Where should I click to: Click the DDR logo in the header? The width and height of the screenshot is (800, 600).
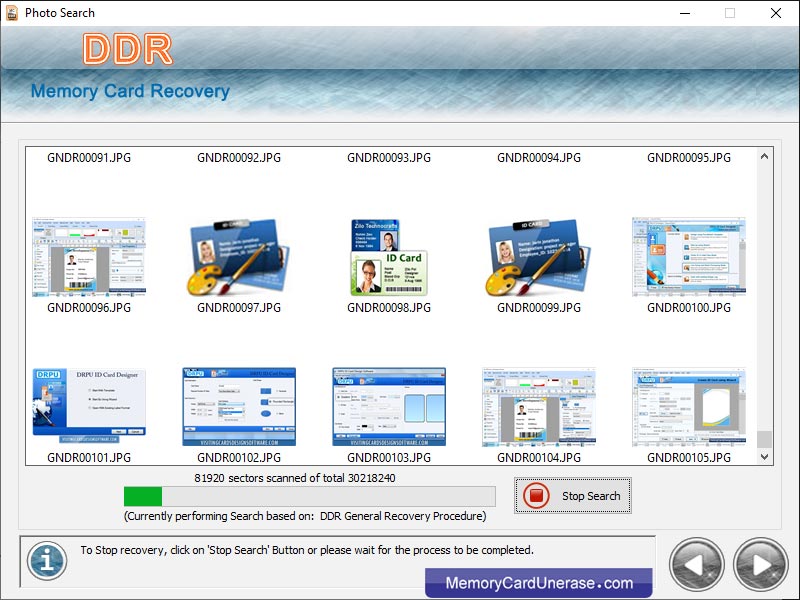coord(127,48)
